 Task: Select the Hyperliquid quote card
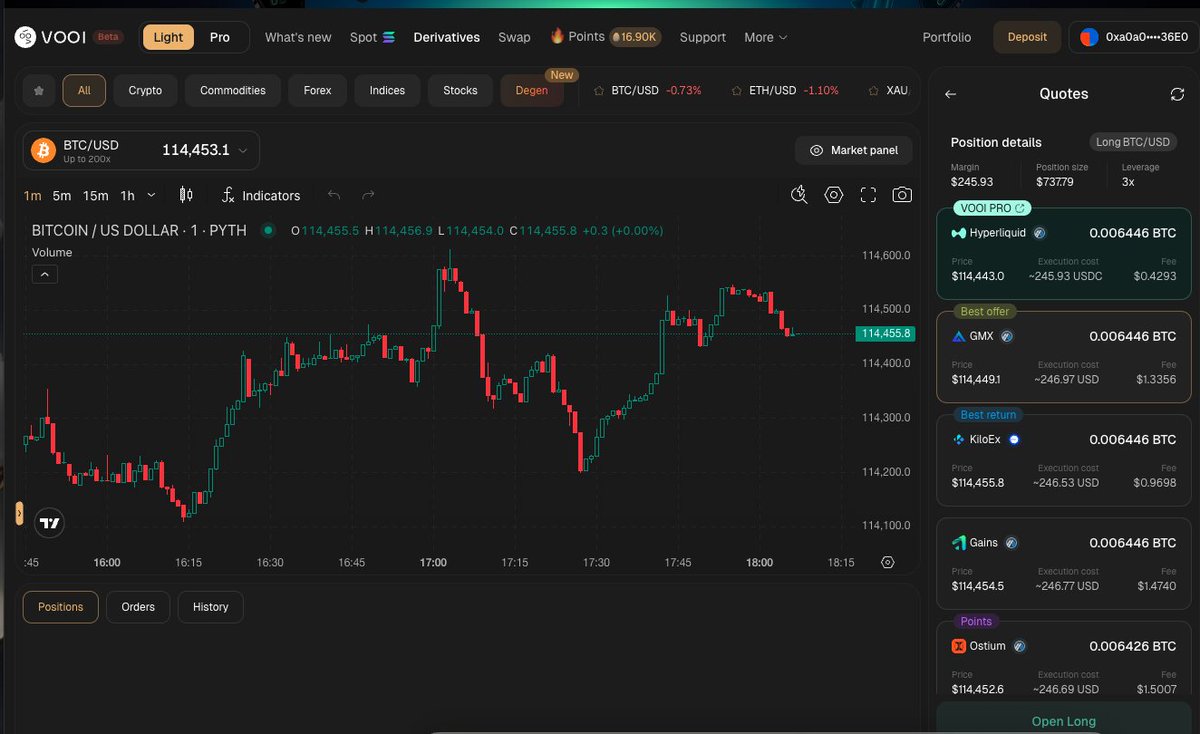click(1063, 254)
